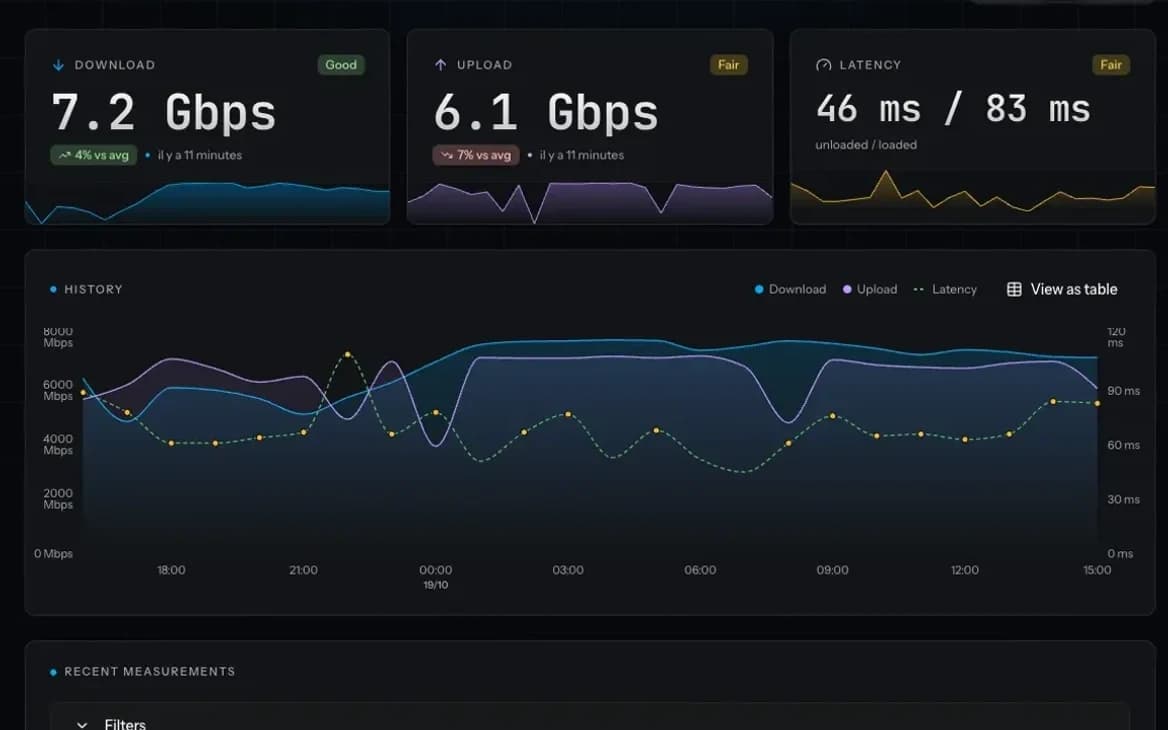Click the 4000 Mbps axis label

tap(58, 445)
